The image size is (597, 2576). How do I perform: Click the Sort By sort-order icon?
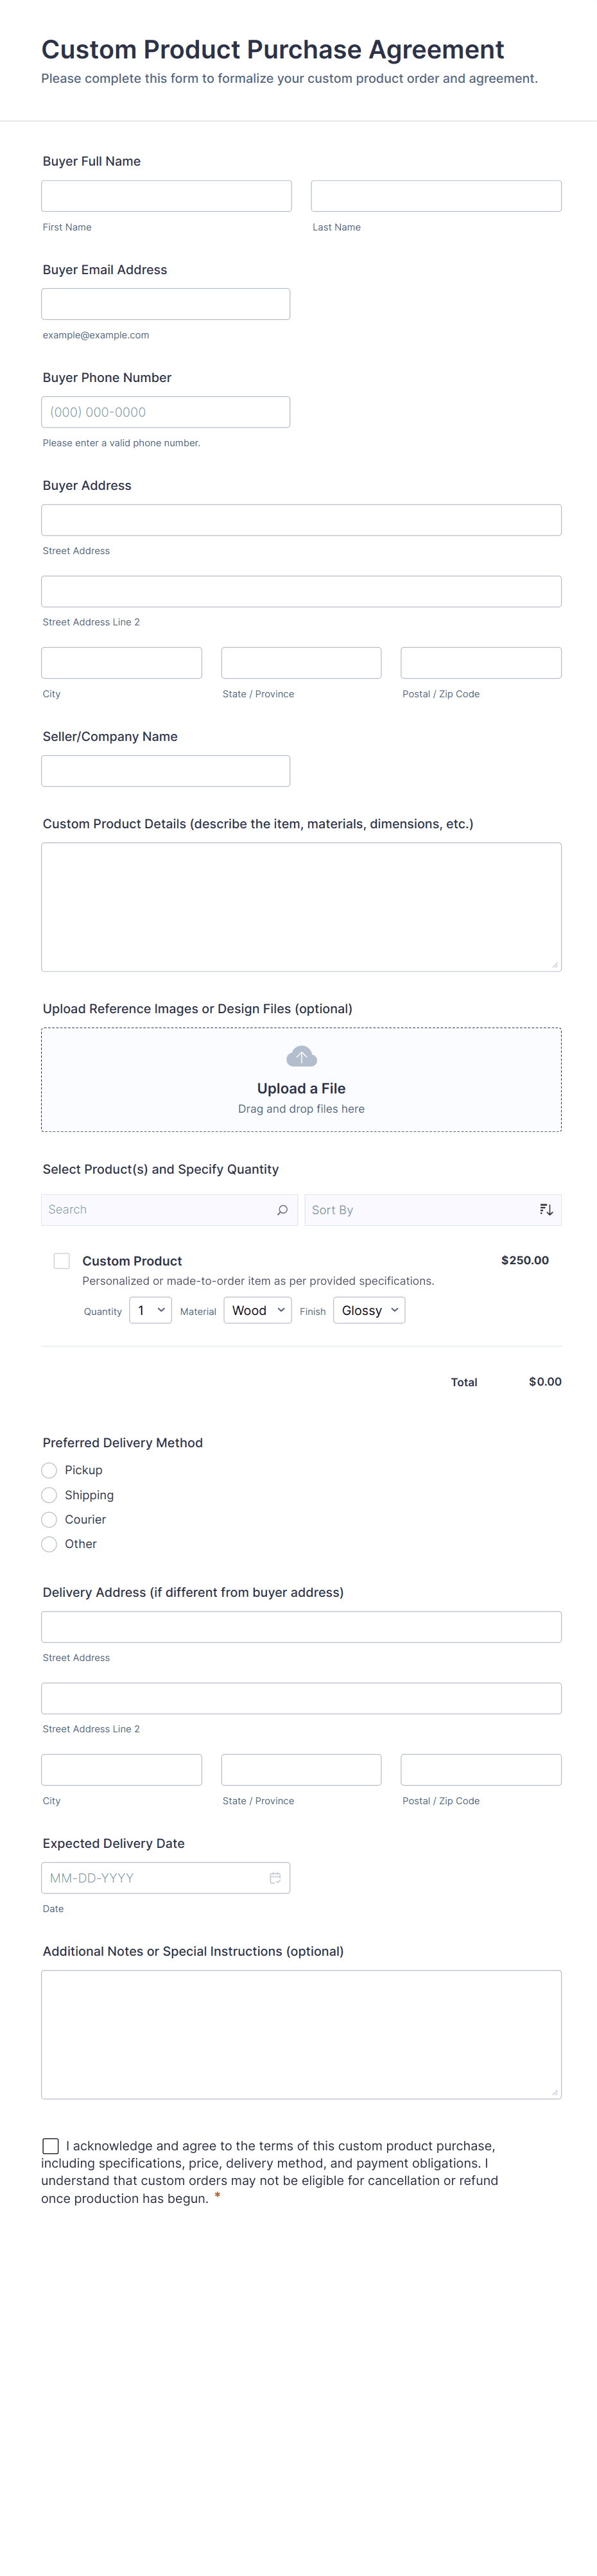[x=546, y=1210]
